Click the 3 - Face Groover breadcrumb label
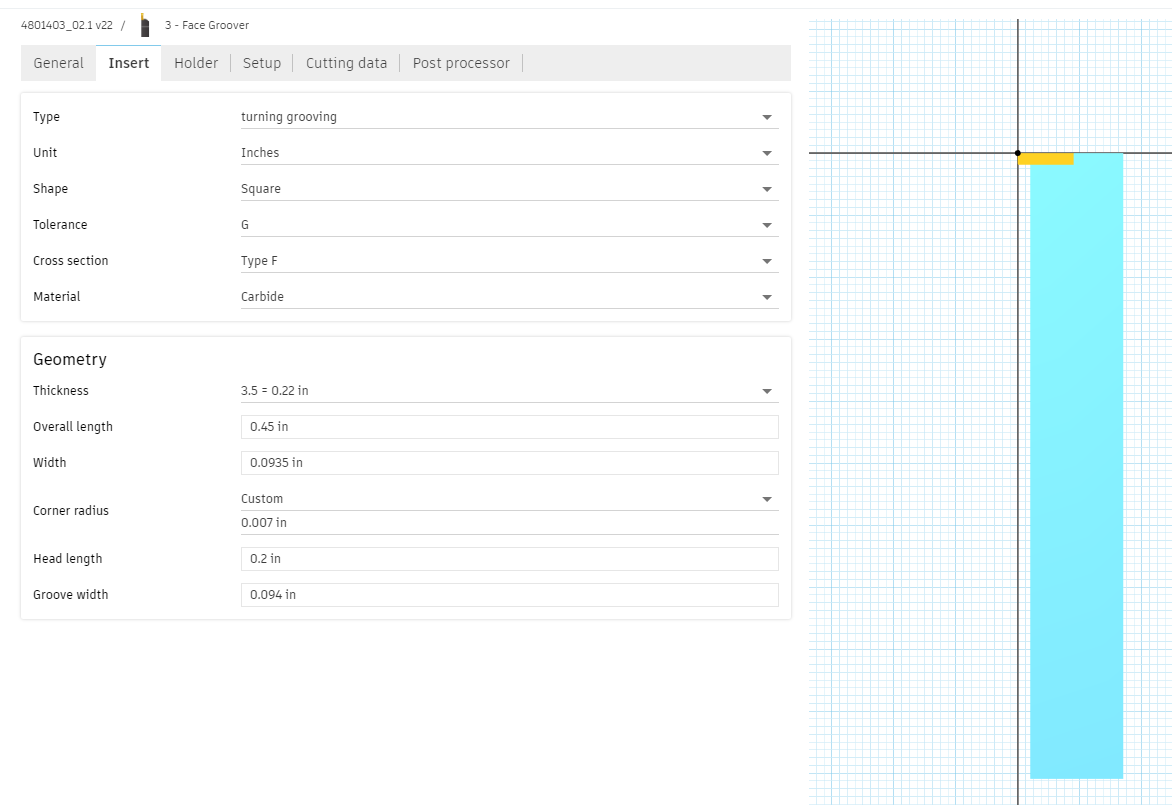Image resolution: width=1172 pixels, height=805 pixels. [x=207, y=25]
